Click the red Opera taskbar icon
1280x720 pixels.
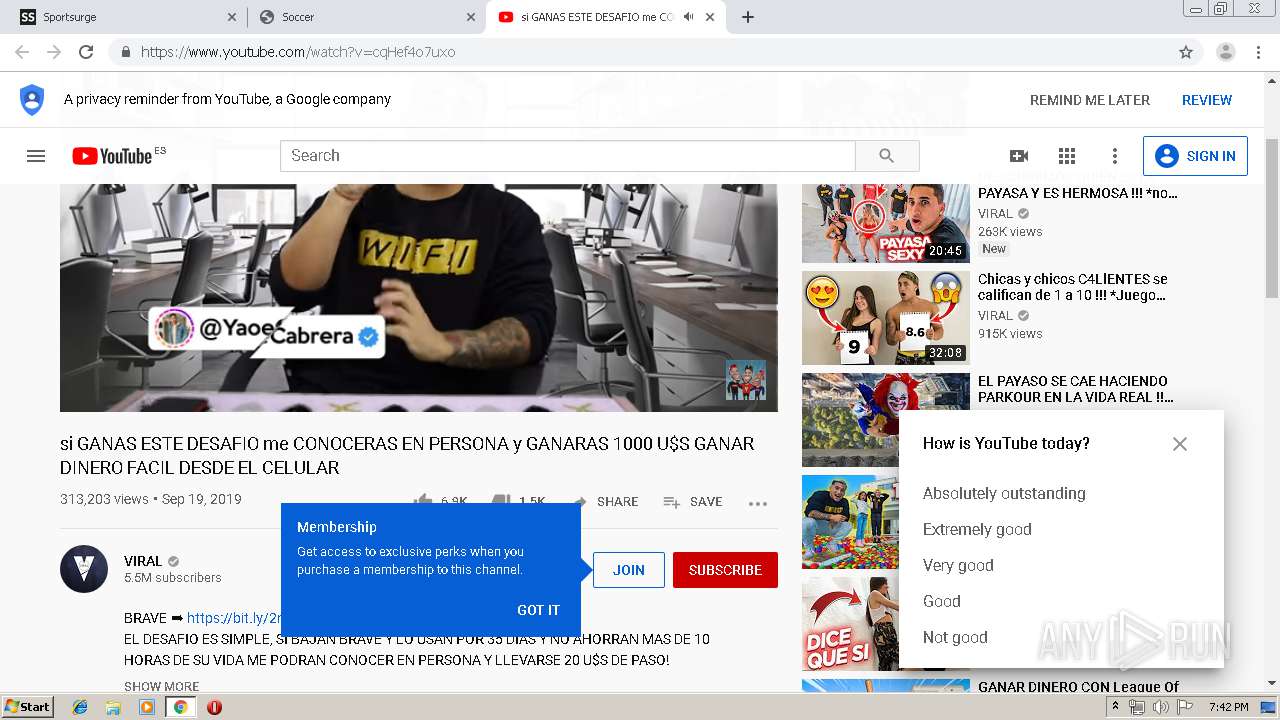[214, 707]
